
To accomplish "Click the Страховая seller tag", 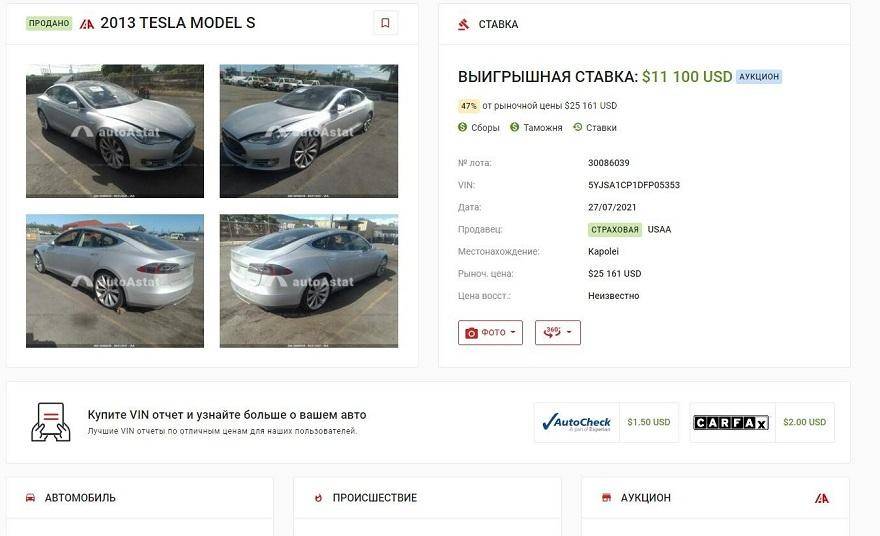I will [614, 229].
